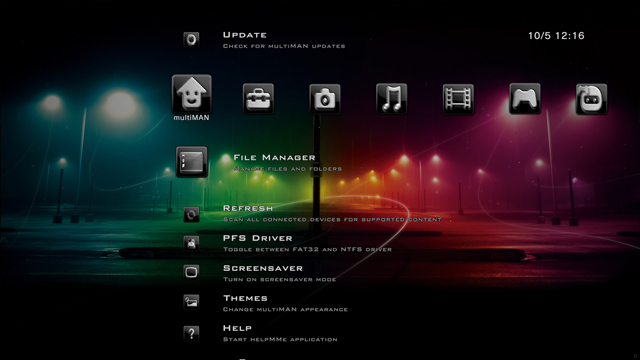
Task: Click 'Change multiMAN appearance' description
Action: pyautogui.click(x=285, y=309)
